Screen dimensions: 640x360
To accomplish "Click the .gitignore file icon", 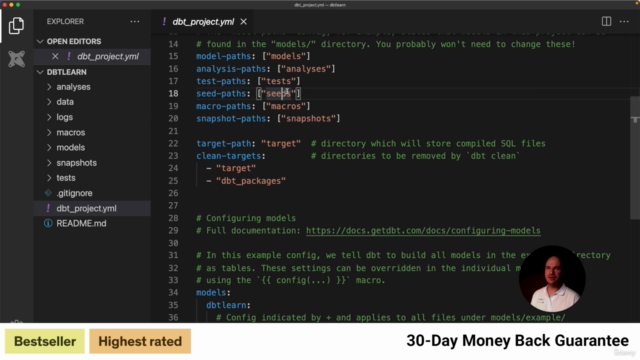I will (x=48, y=193).
